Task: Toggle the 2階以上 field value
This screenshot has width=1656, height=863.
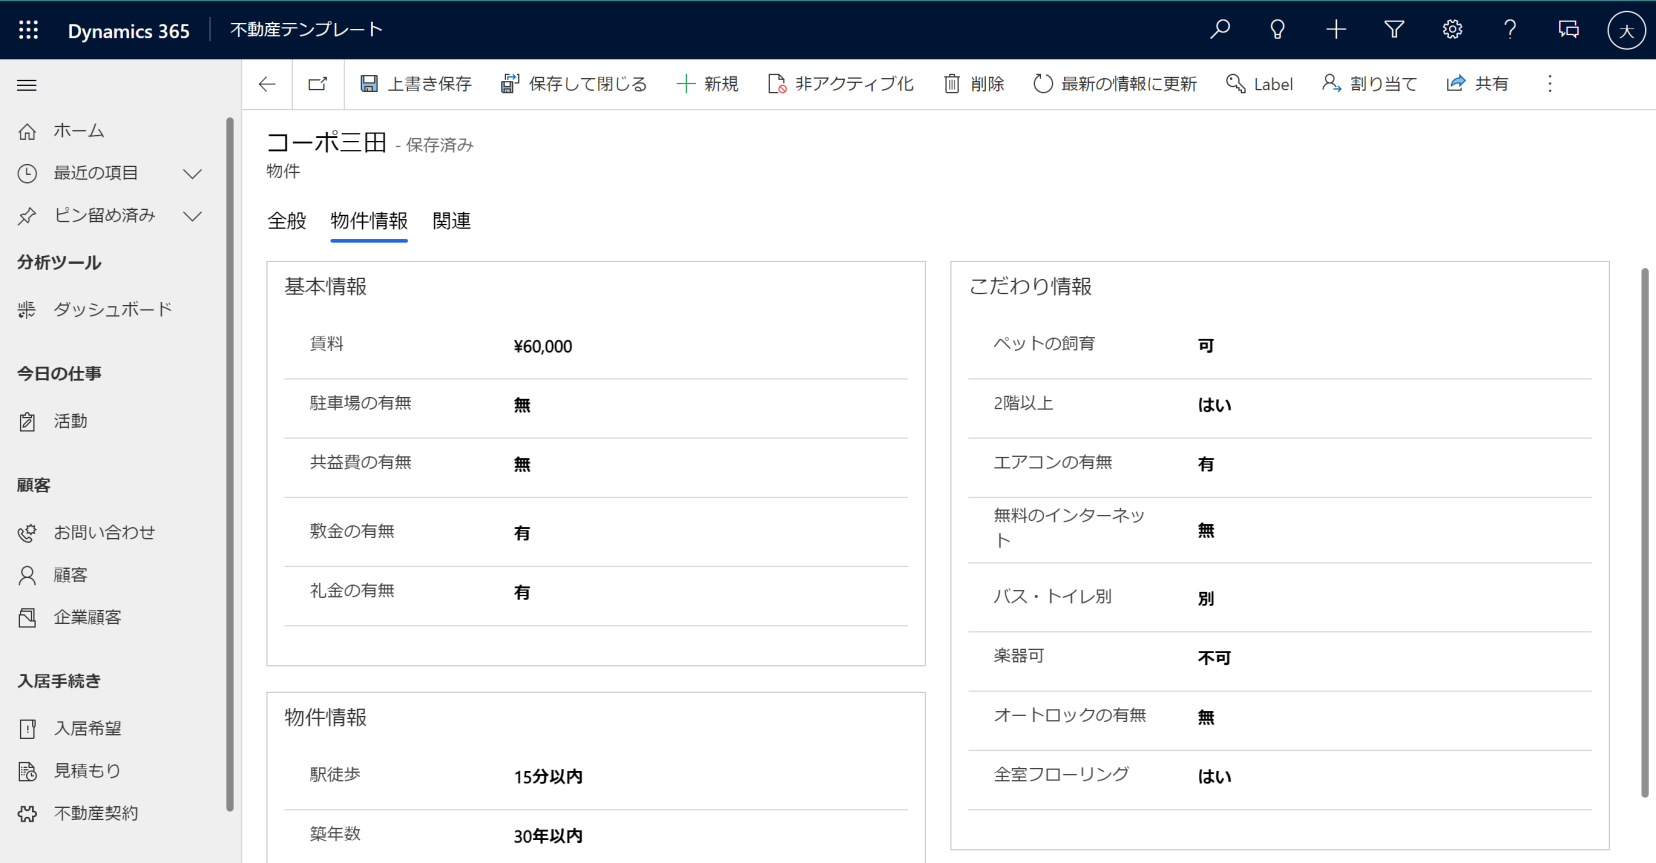Action: [1214, 405]
